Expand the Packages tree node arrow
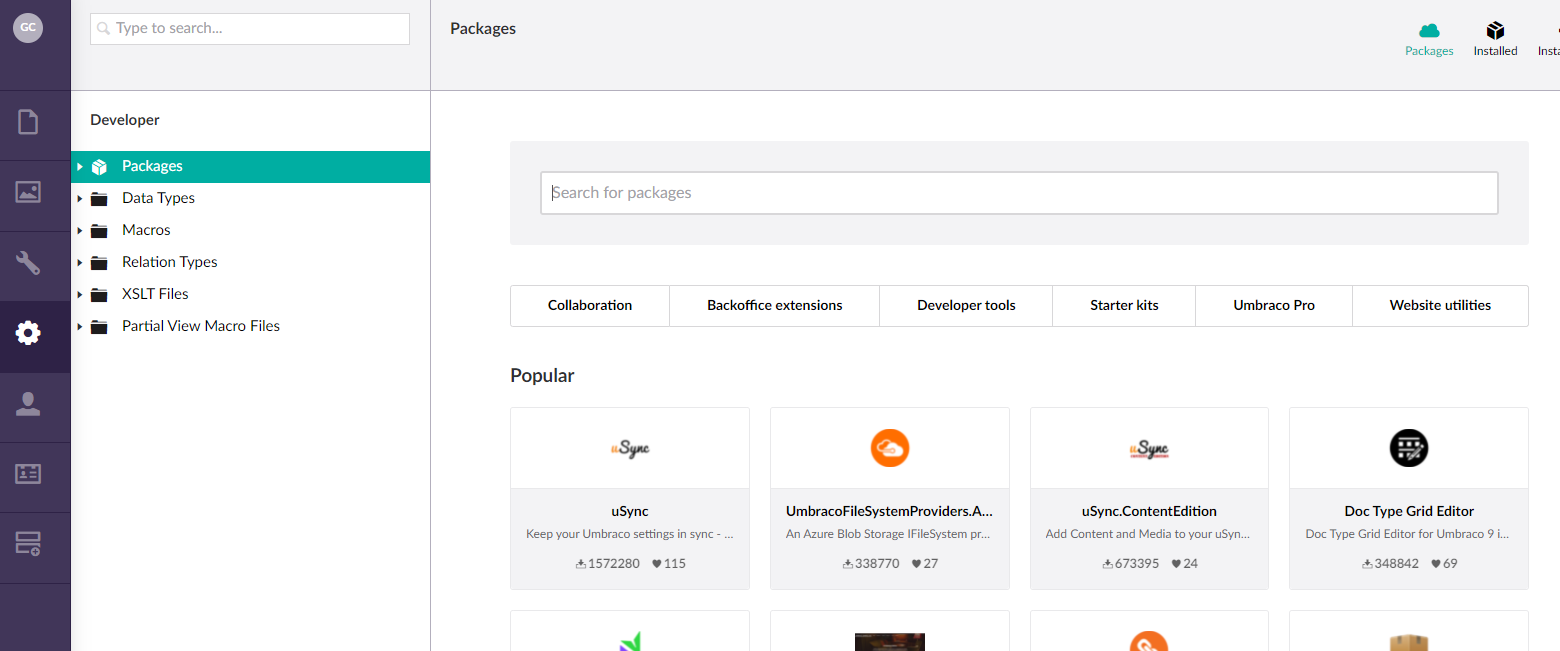 point(80,166)
